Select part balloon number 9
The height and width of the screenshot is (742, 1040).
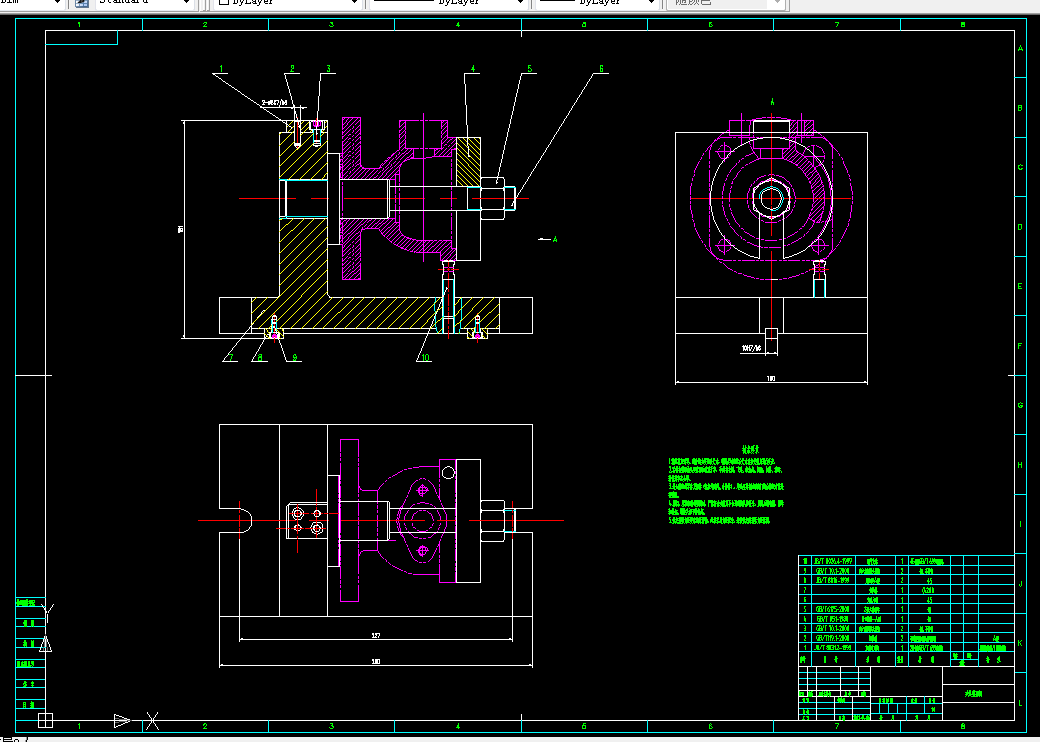click(295, 357)
